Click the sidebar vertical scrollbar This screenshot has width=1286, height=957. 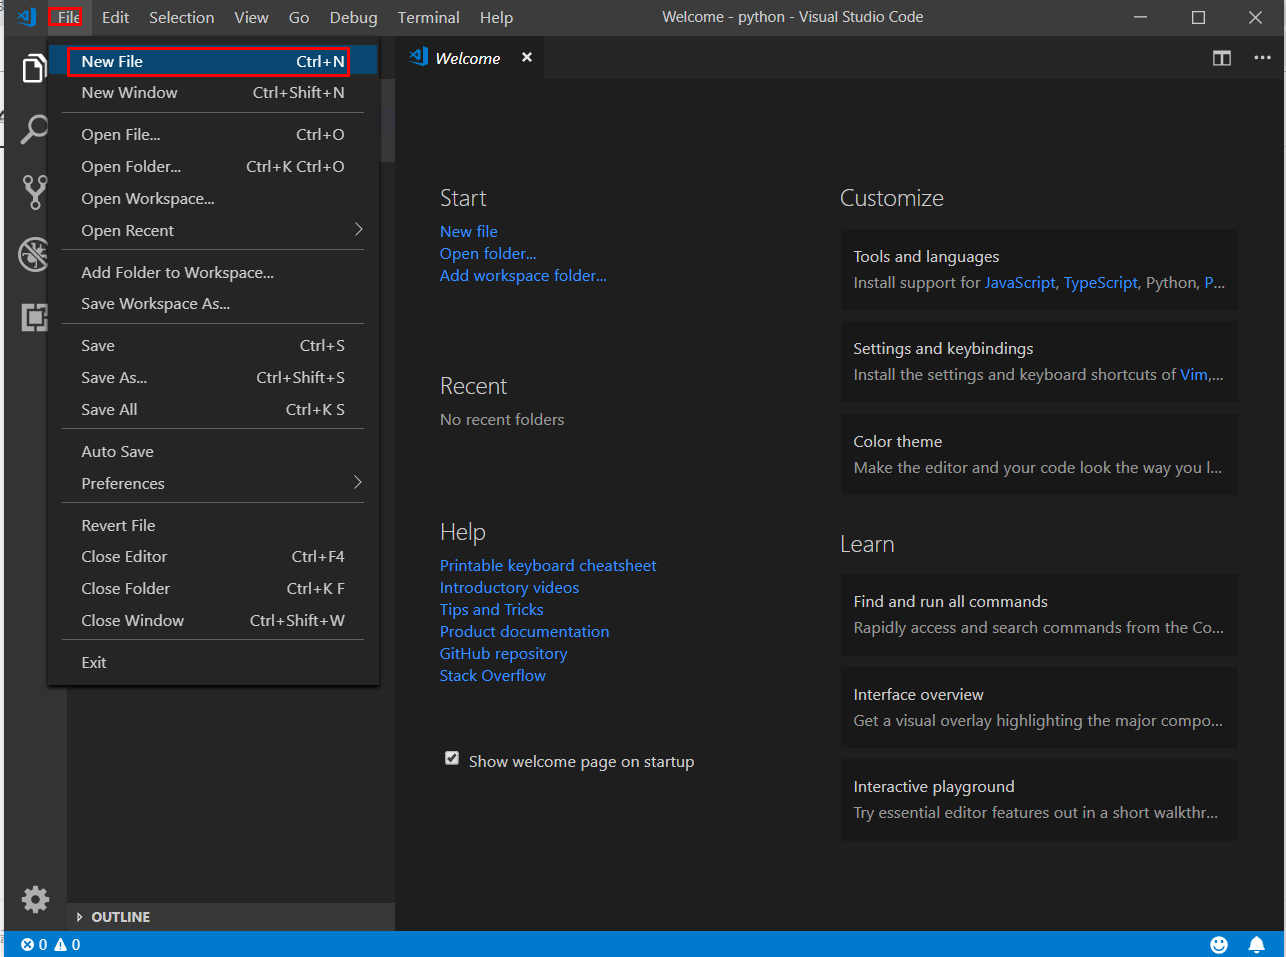(387, 120)
